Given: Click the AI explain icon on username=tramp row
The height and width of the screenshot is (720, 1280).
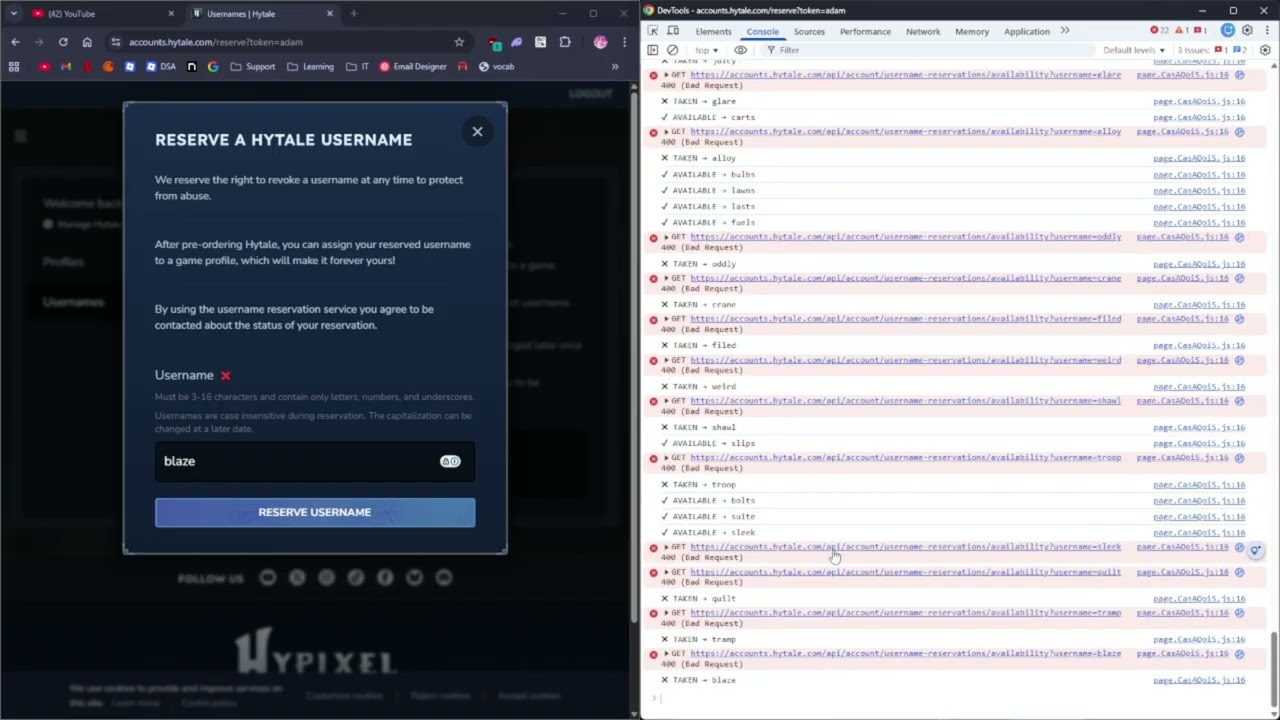Looking at the screenshot, I should pos(1239,613).
